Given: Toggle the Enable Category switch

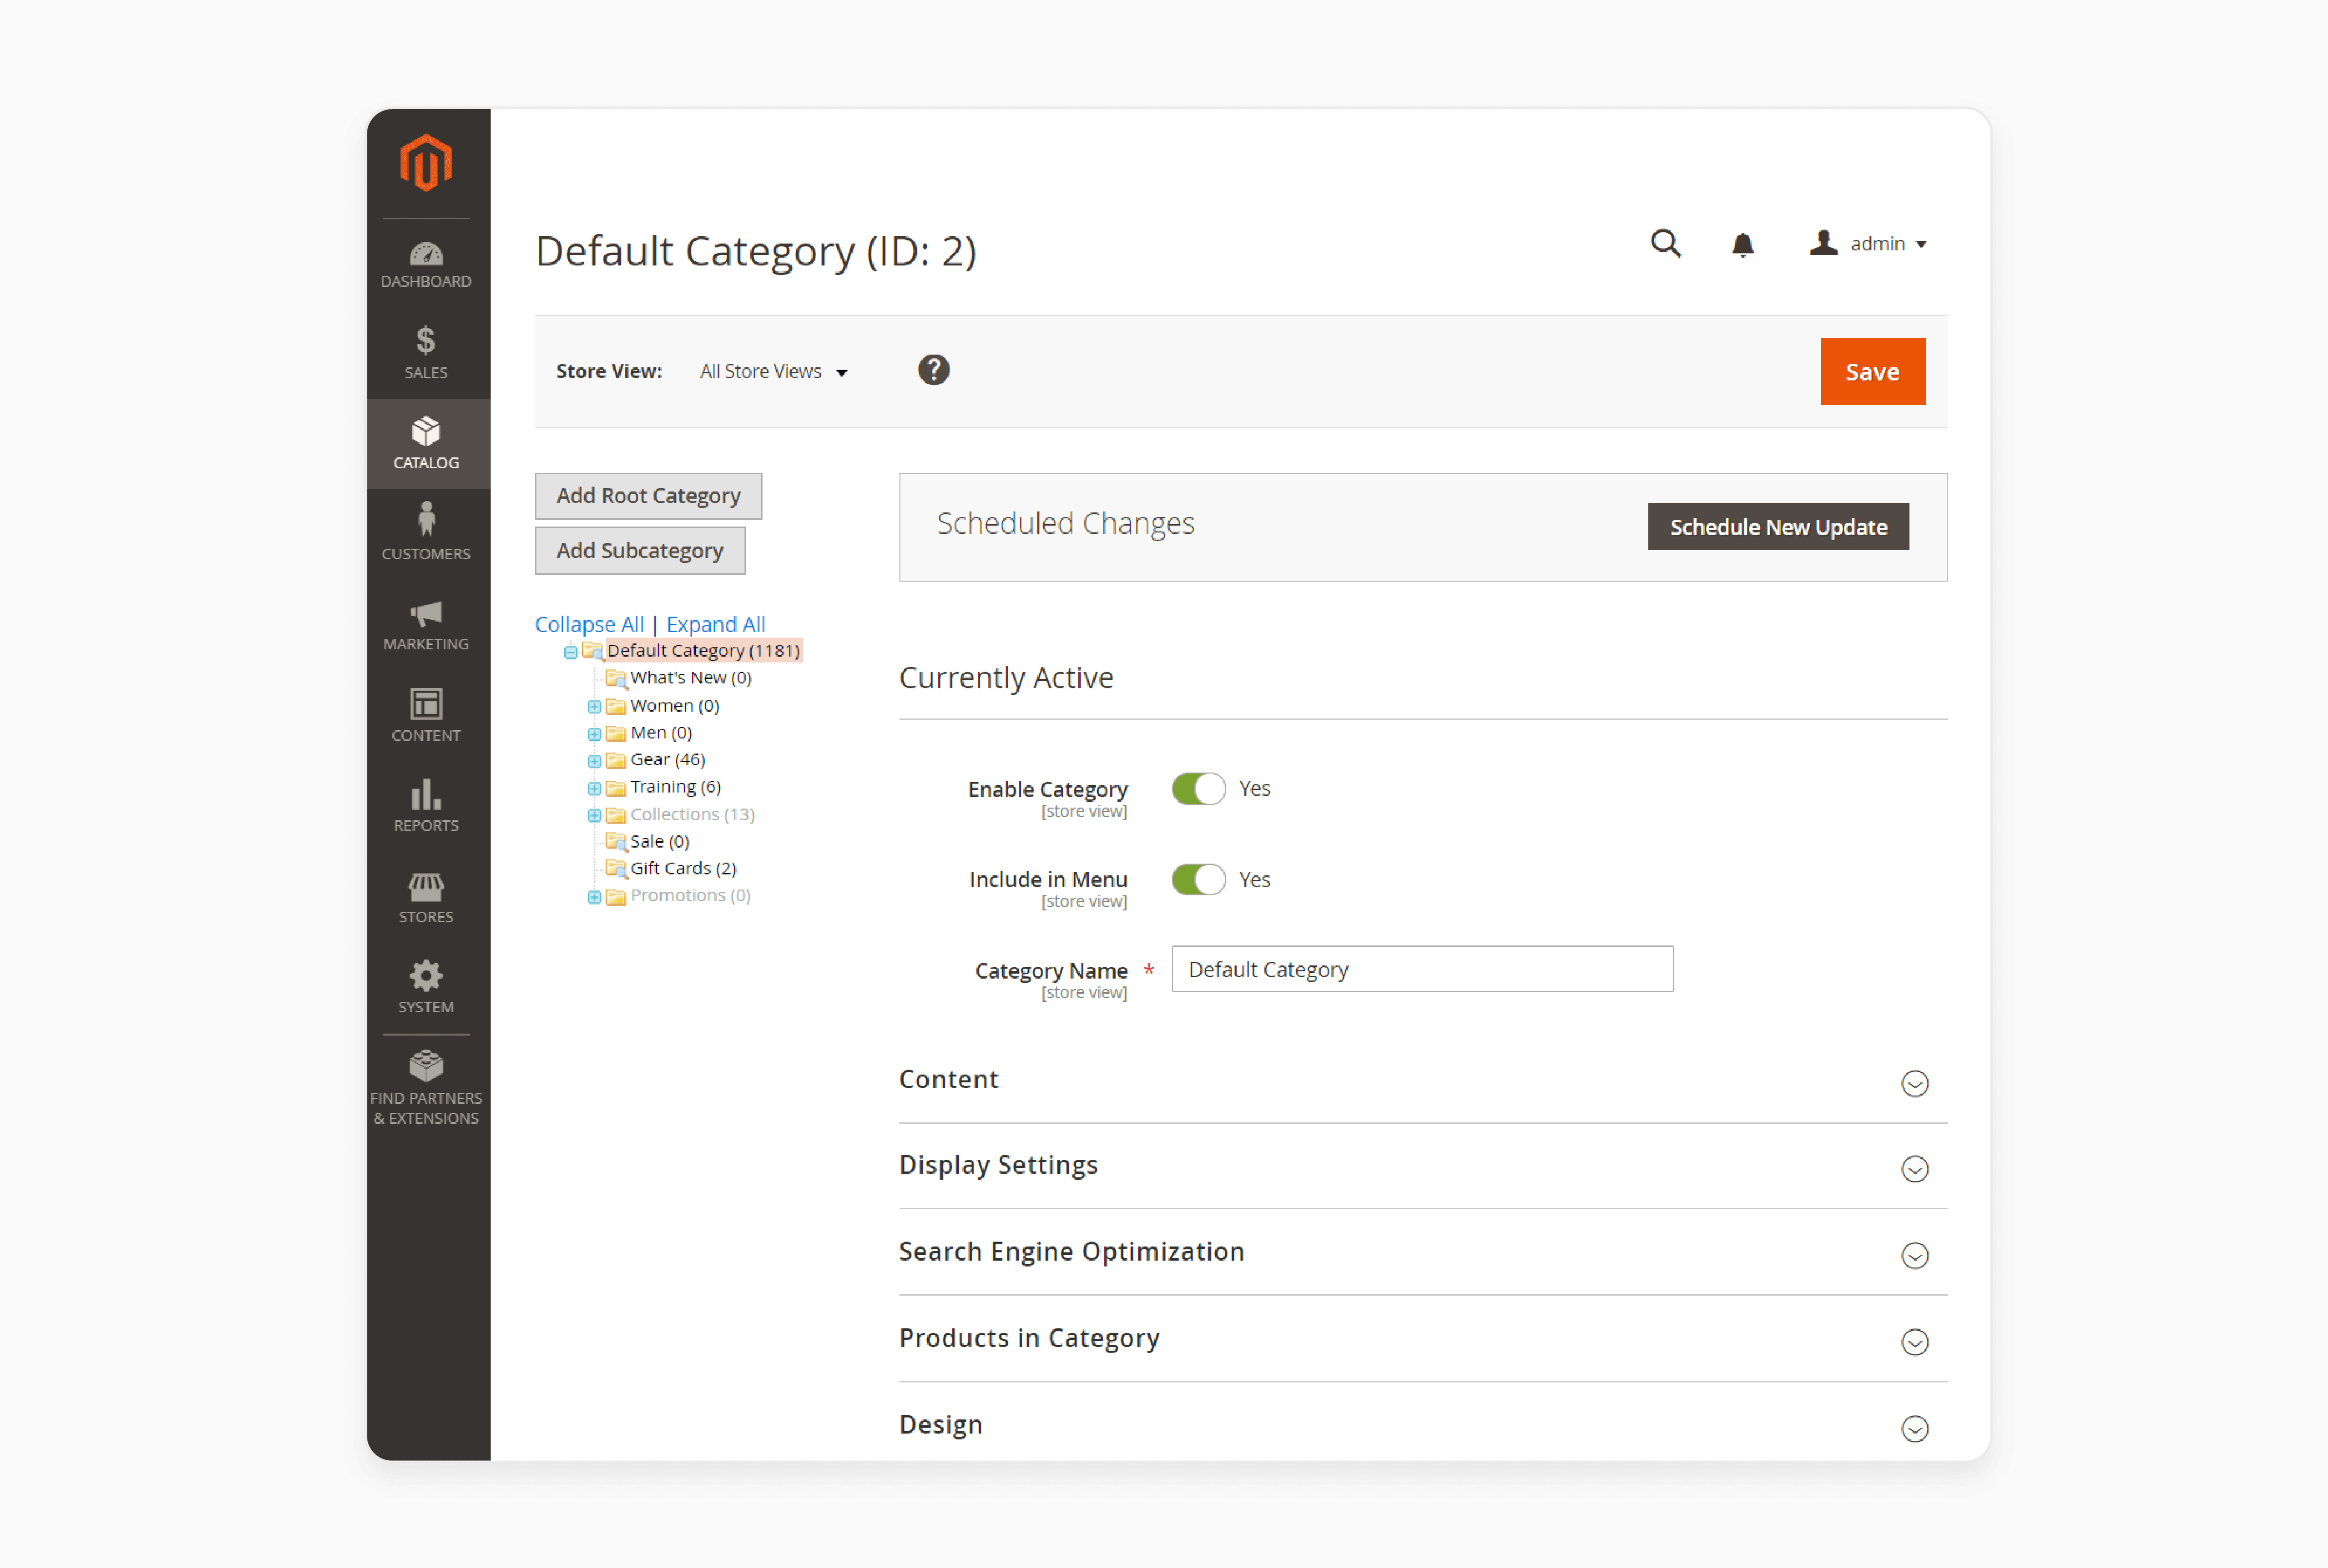Looking at the screenshot, I should click(1198, 789).
